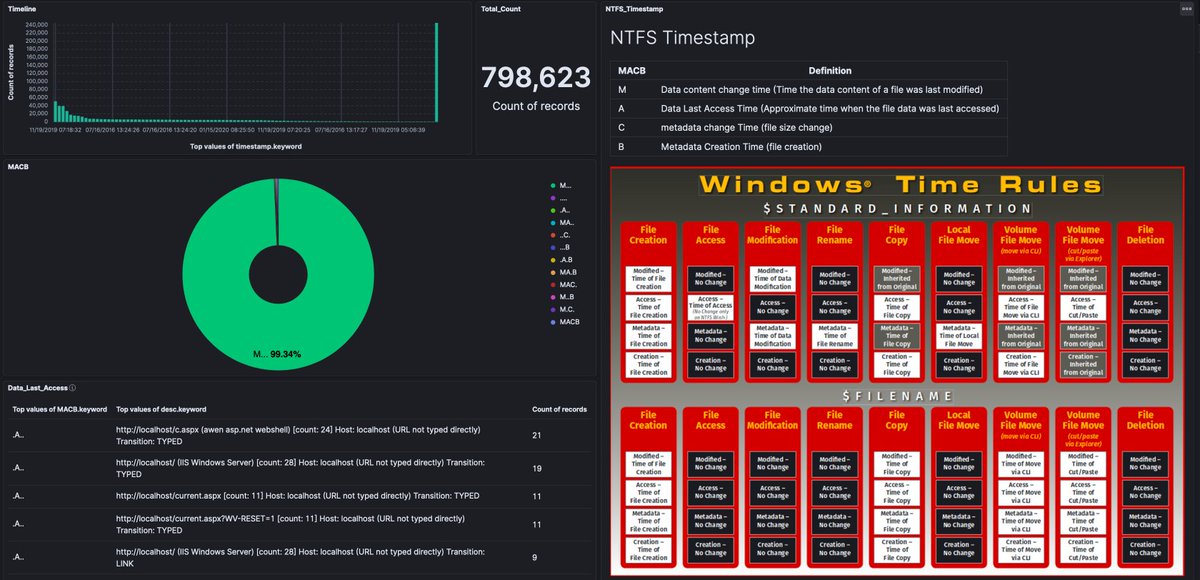Click the MACB pie panel title
The image size is (1200, 580).
pos(19,167)
